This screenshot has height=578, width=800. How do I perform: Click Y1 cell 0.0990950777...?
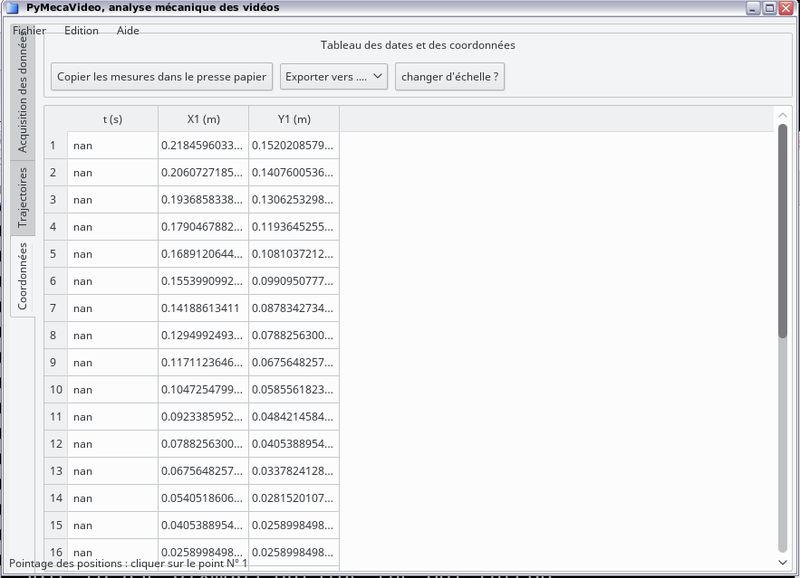click(x=294, y=281)
